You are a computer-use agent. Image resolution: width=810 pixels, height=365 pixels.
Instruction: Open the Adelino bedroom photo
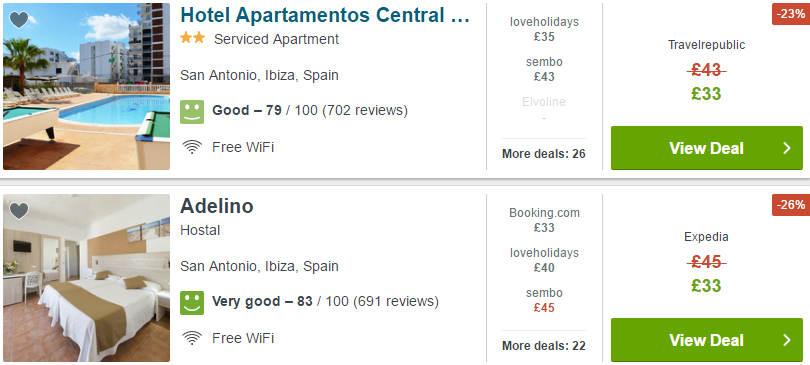coord(86,278)
